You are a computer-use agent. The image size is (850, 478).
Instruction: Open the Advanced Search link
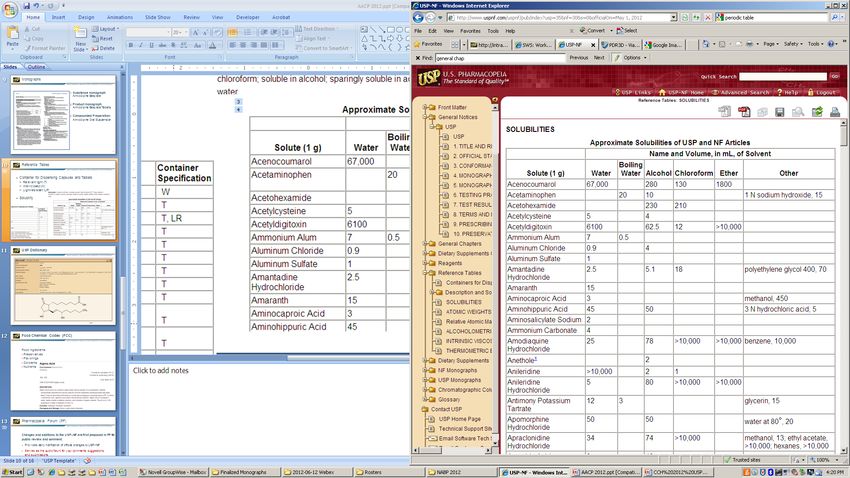tap(740, 93)
